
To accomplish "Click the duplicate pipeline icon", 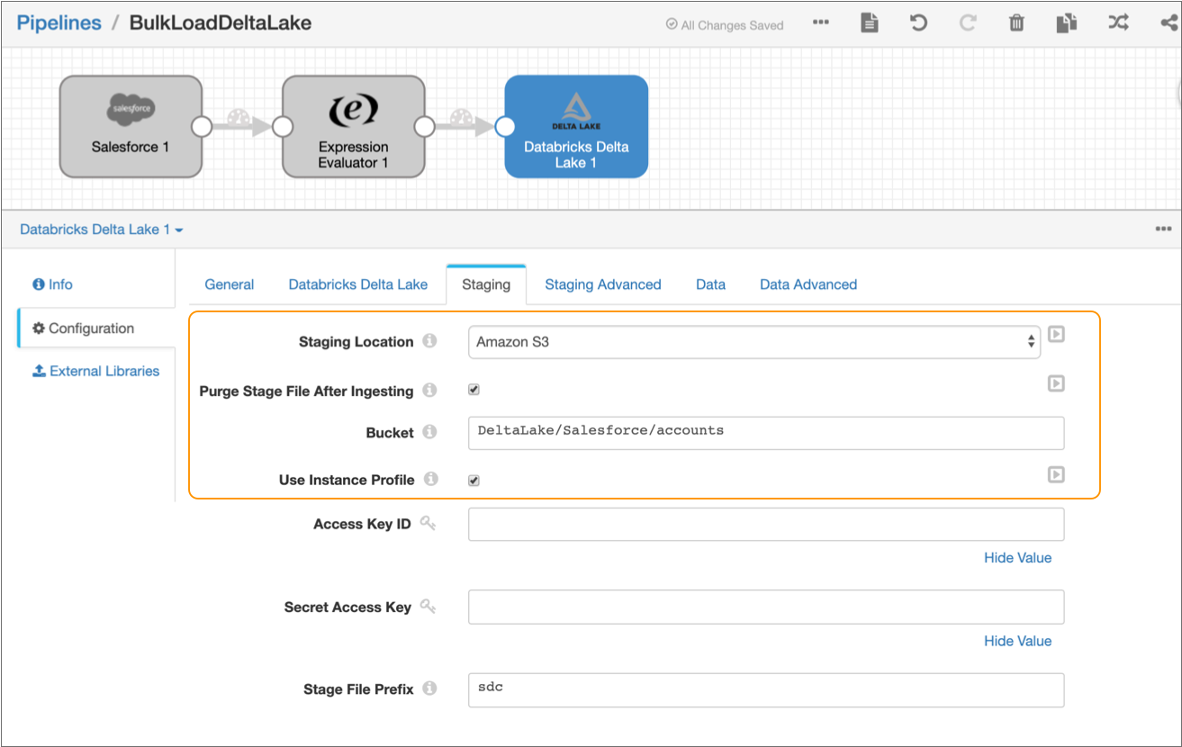I will [x=1066, y=23].
